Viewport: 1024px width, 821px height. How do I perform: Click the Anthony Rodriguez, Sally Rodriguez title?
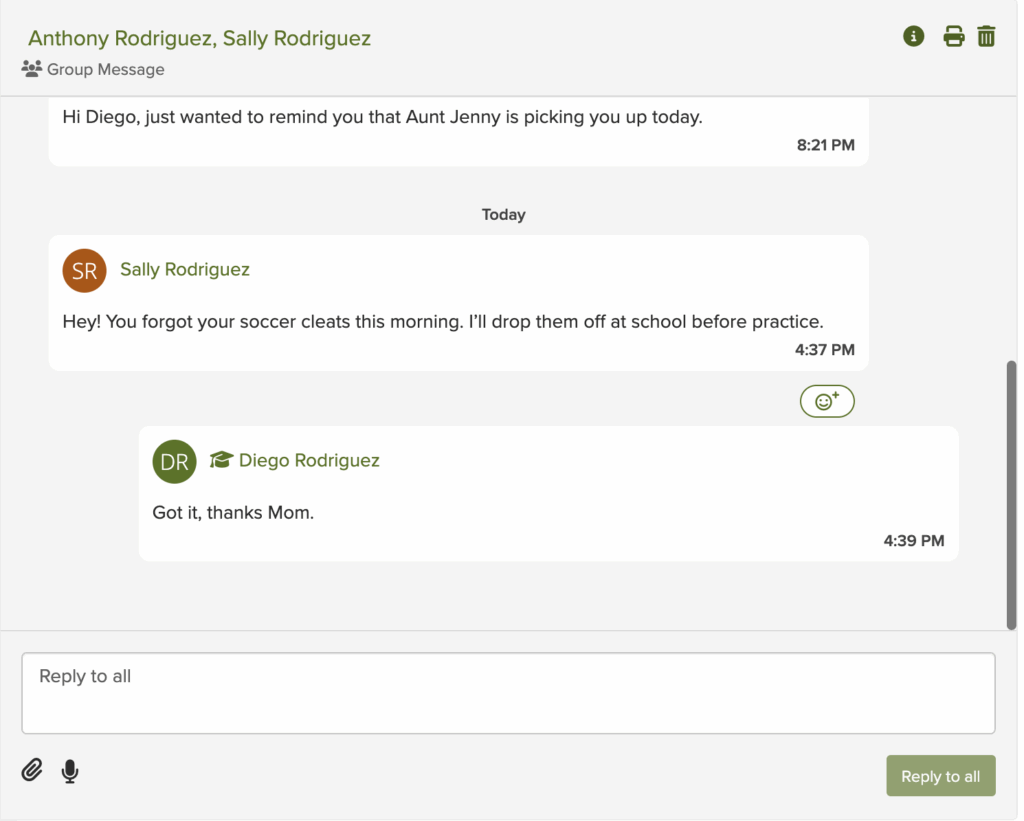tap(199, 37)
